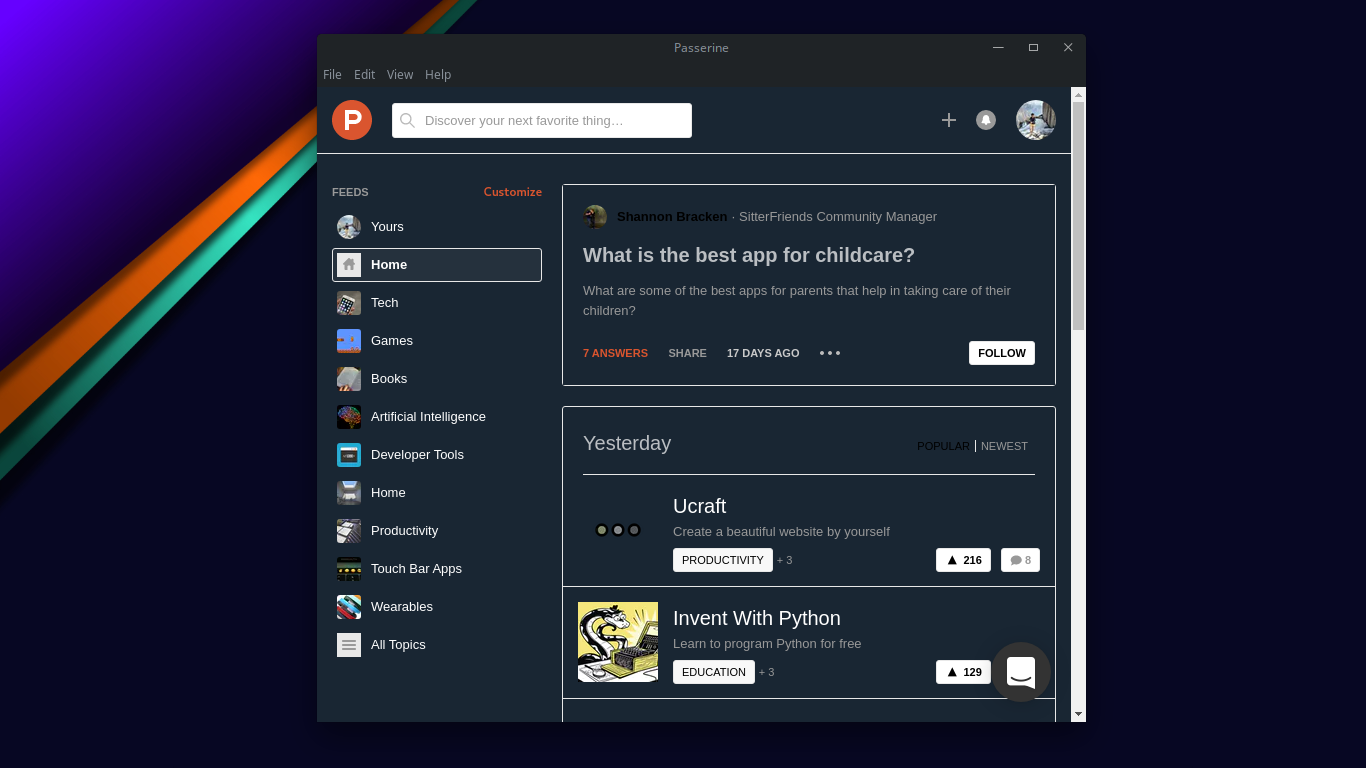Image resolution: width=1366 pixels, height=768 pixels.
Task: Select the Tech feed label
Action: 385,303
